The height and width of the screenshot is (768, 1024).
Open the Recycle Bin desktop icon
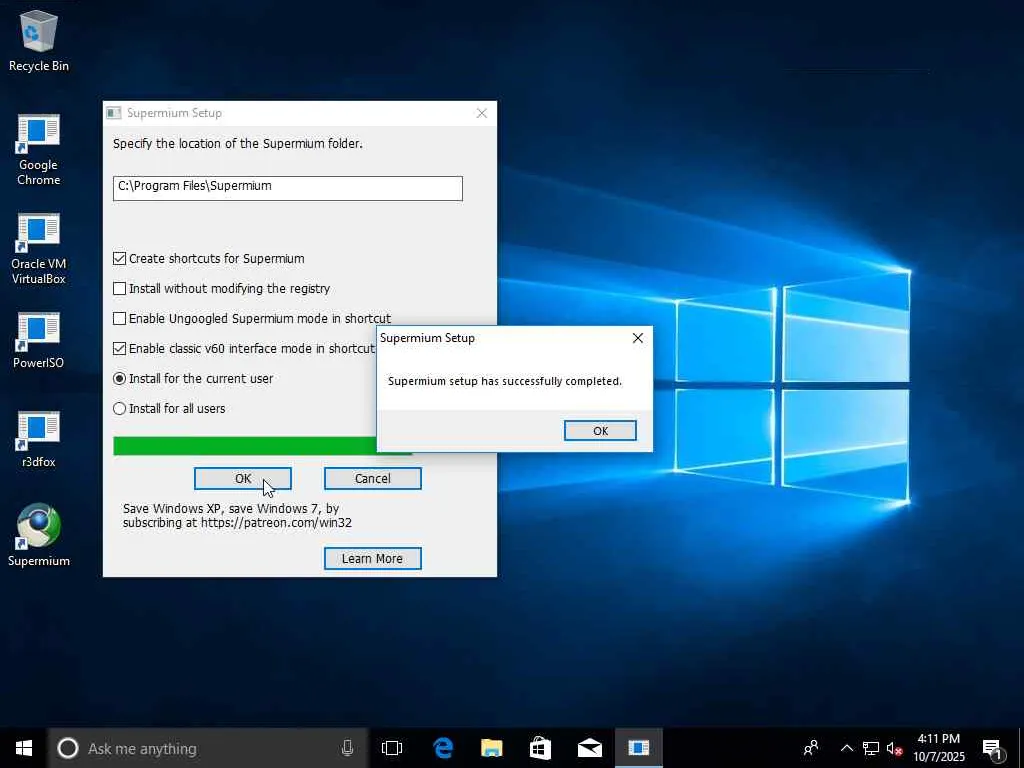pos(39,40)
